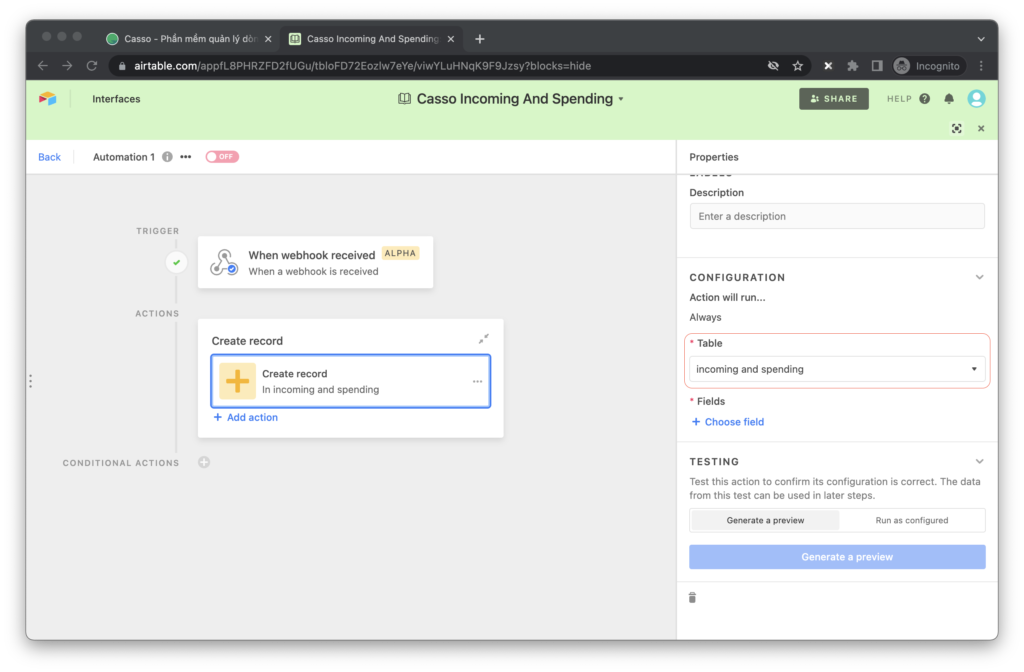
Task: Select Run as configured test mode
Action: (912, 520)
